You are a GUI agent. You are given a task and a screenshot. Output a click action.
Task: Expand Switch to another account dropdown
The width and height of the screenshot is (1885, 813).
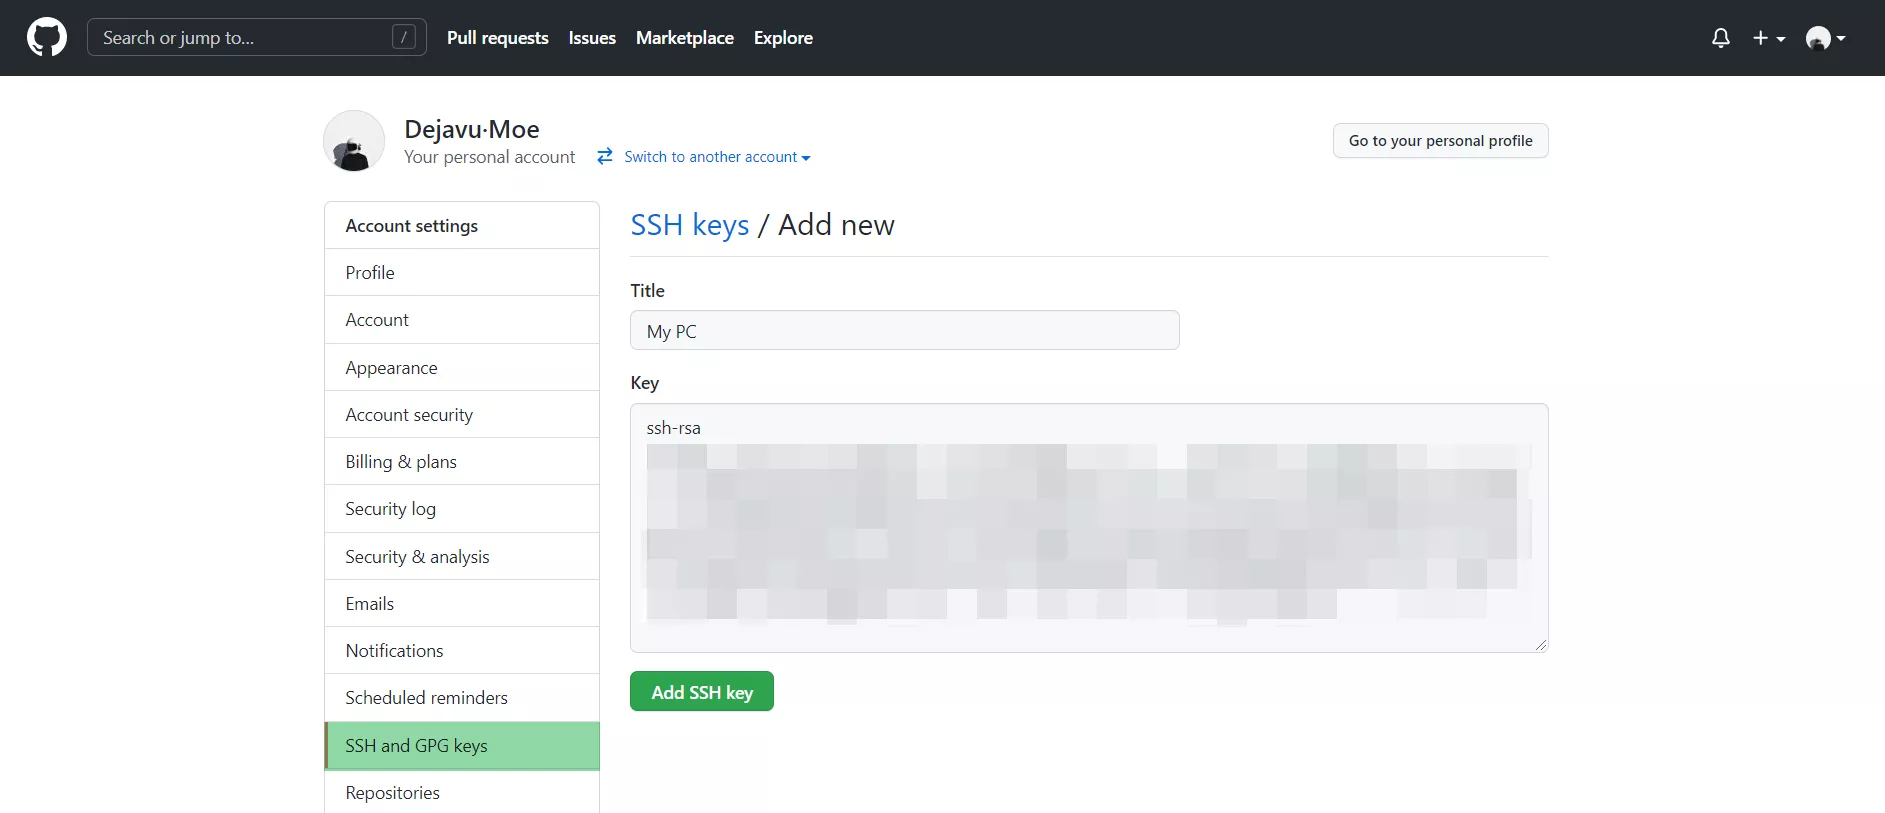click(x=717, y=157)
